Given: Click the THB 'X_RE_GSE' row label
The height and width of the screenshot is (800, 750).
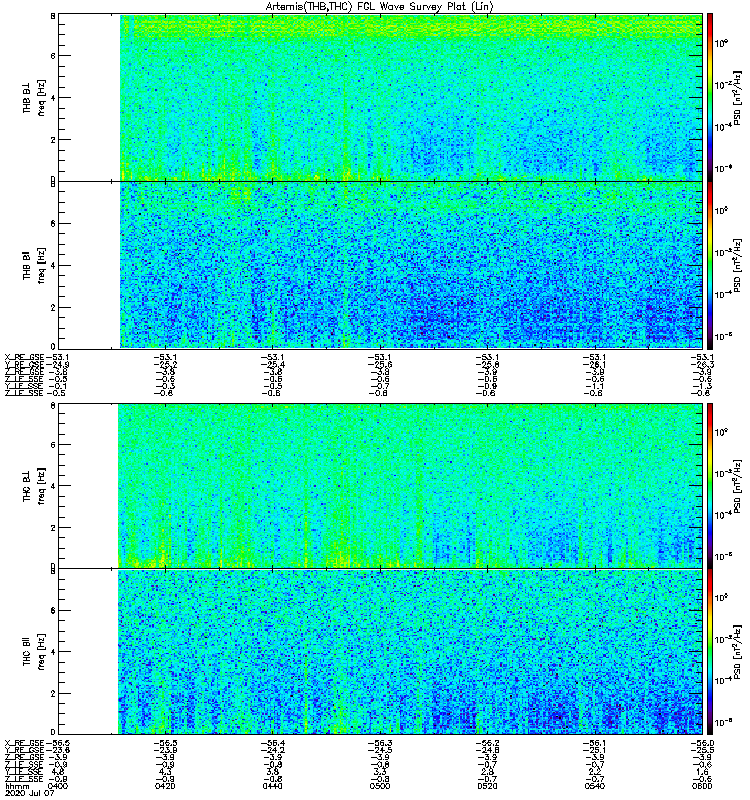Looking at the screenshot, I should (x=24, y=357).
